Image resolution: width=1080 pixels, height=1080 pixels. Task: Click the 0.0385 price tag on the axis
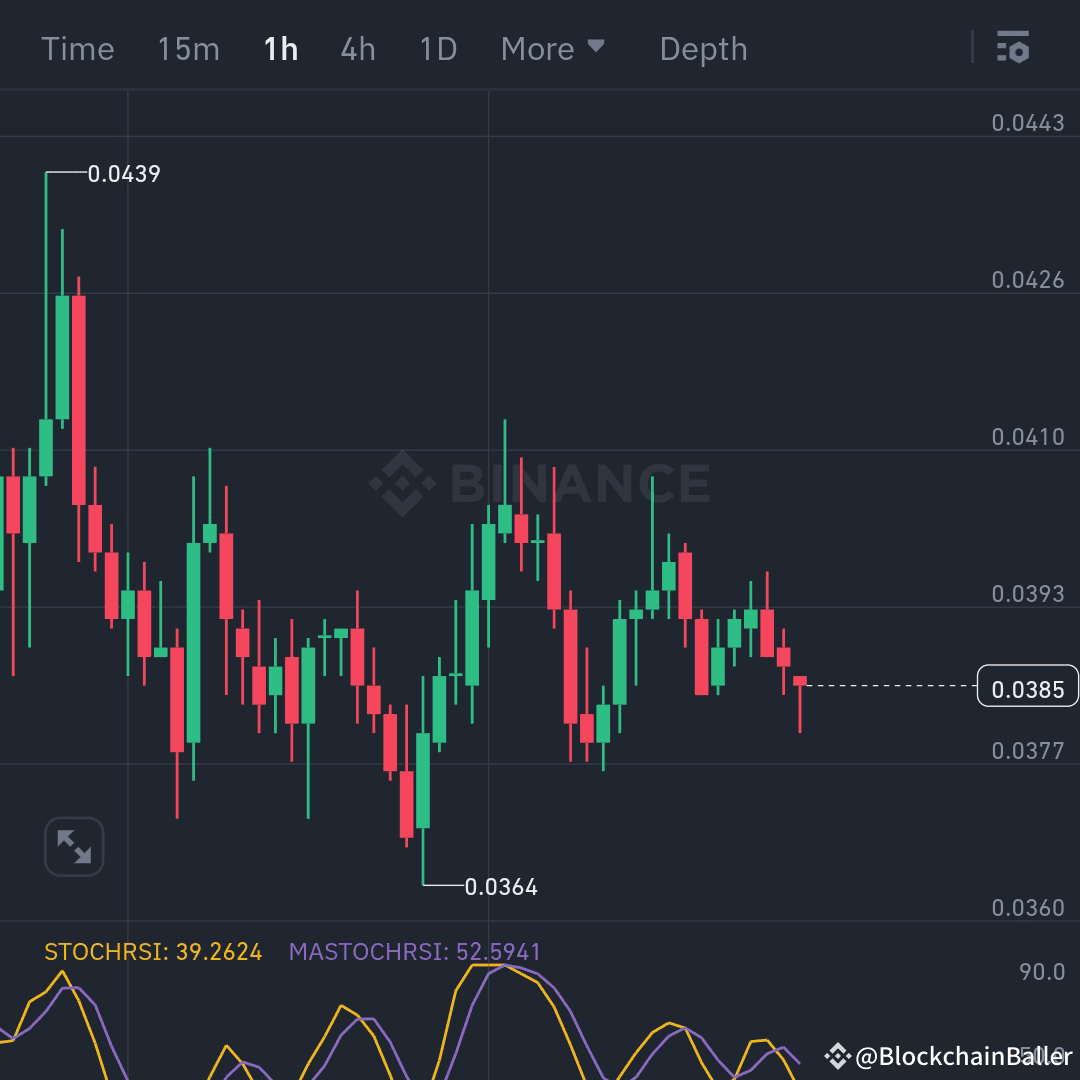point(1027,686)
